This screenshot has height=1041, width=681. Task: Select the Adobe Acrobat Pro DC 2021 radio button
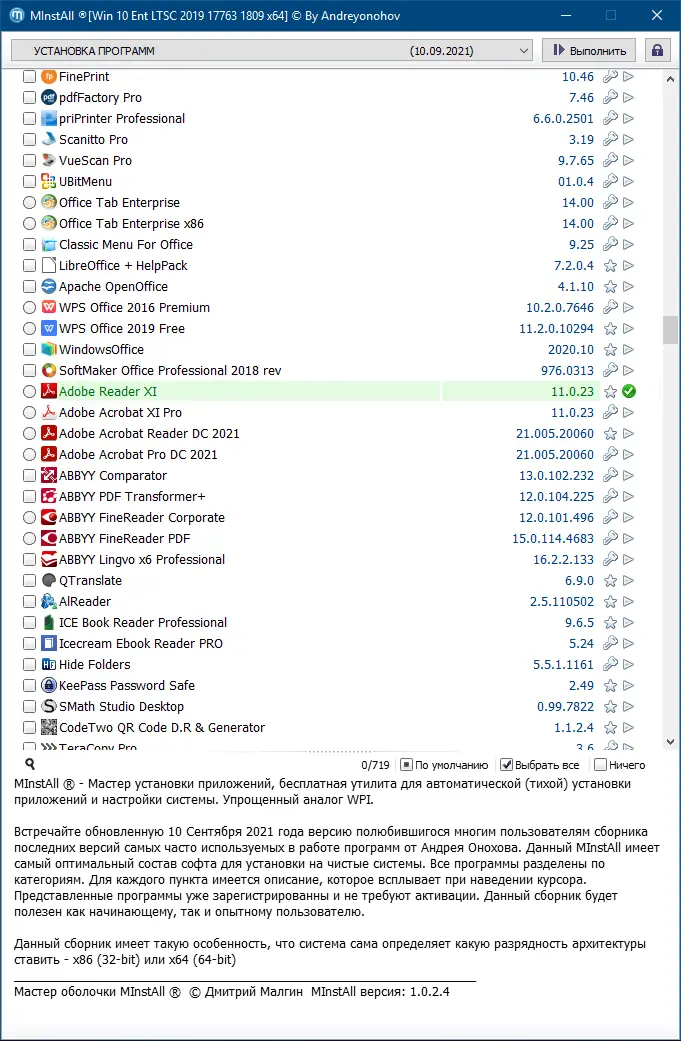tap(29, 455)
